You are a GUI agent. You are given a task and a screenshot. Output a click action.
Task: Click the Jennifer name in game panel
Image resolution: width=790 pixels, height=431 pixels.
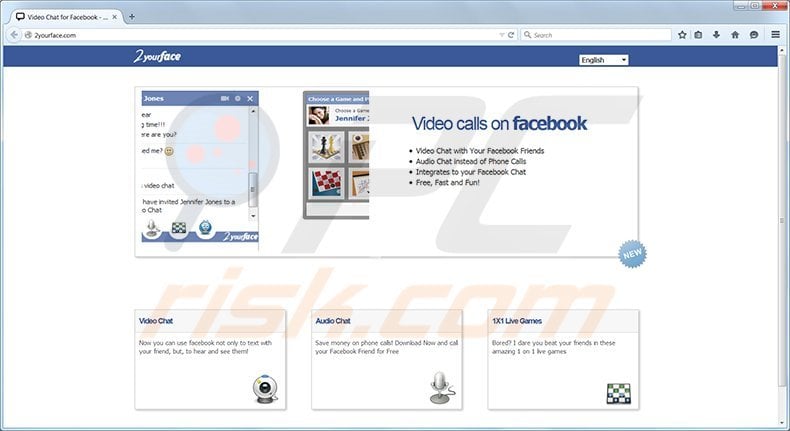(x=352, y=118)
